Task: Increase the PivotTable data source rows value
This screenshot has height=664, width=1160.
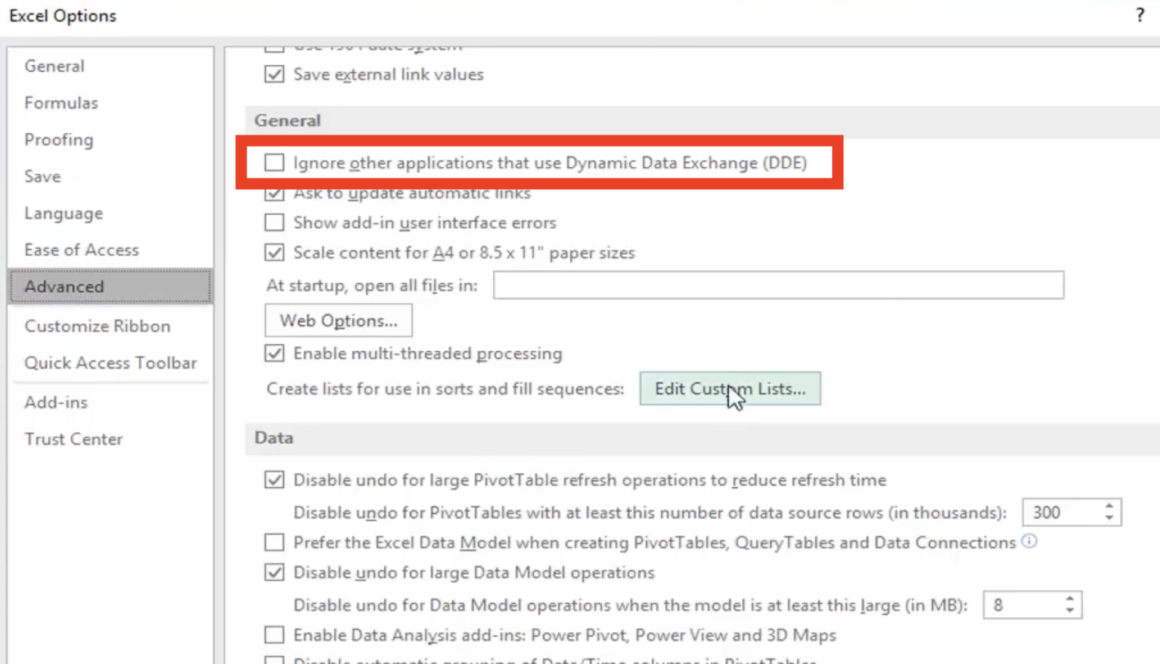Action: pos(1108,506)
